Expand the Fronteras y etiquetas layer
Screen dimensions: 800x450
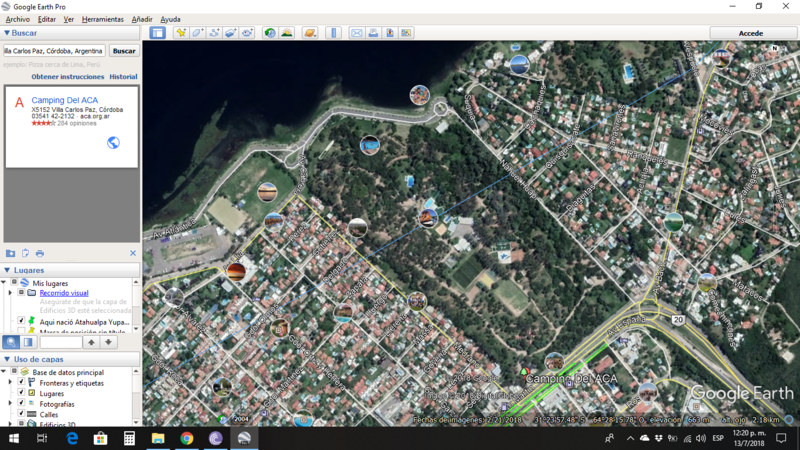pos(10,382)
